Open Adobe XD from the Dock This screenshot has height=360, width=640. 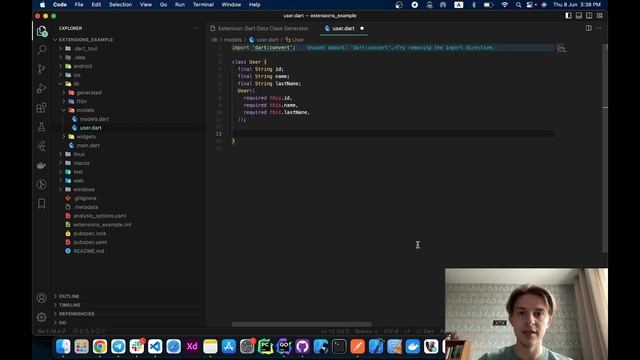192,347
